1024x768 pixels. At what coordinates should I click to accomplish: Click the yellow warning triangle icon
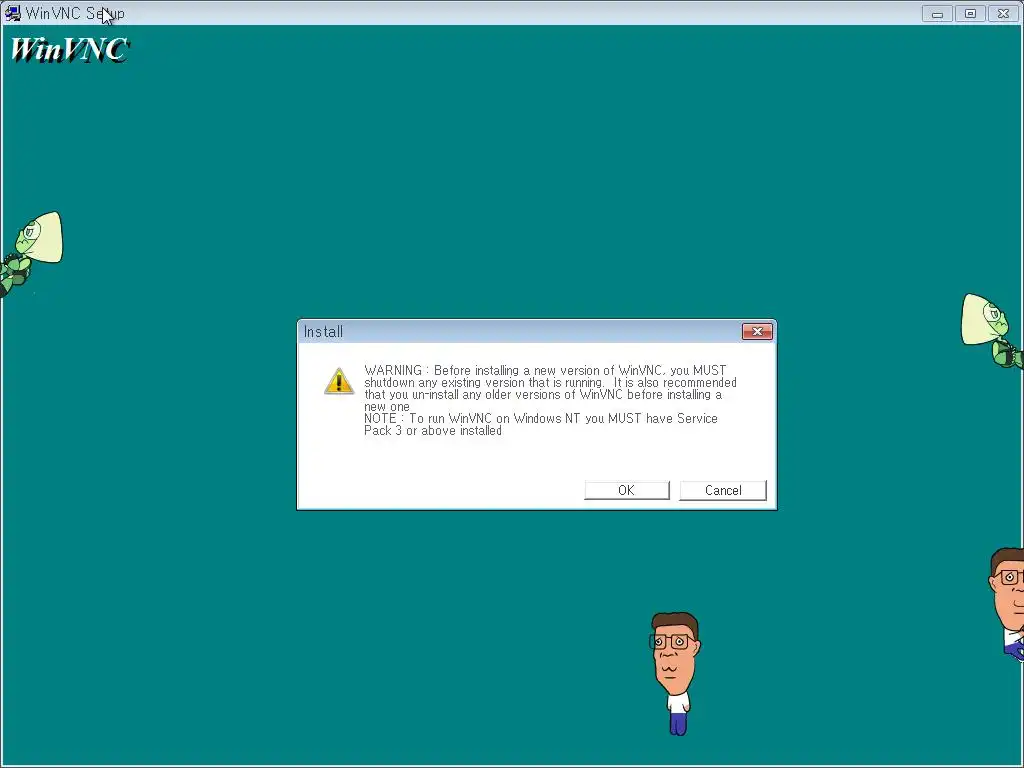(339, 381)
